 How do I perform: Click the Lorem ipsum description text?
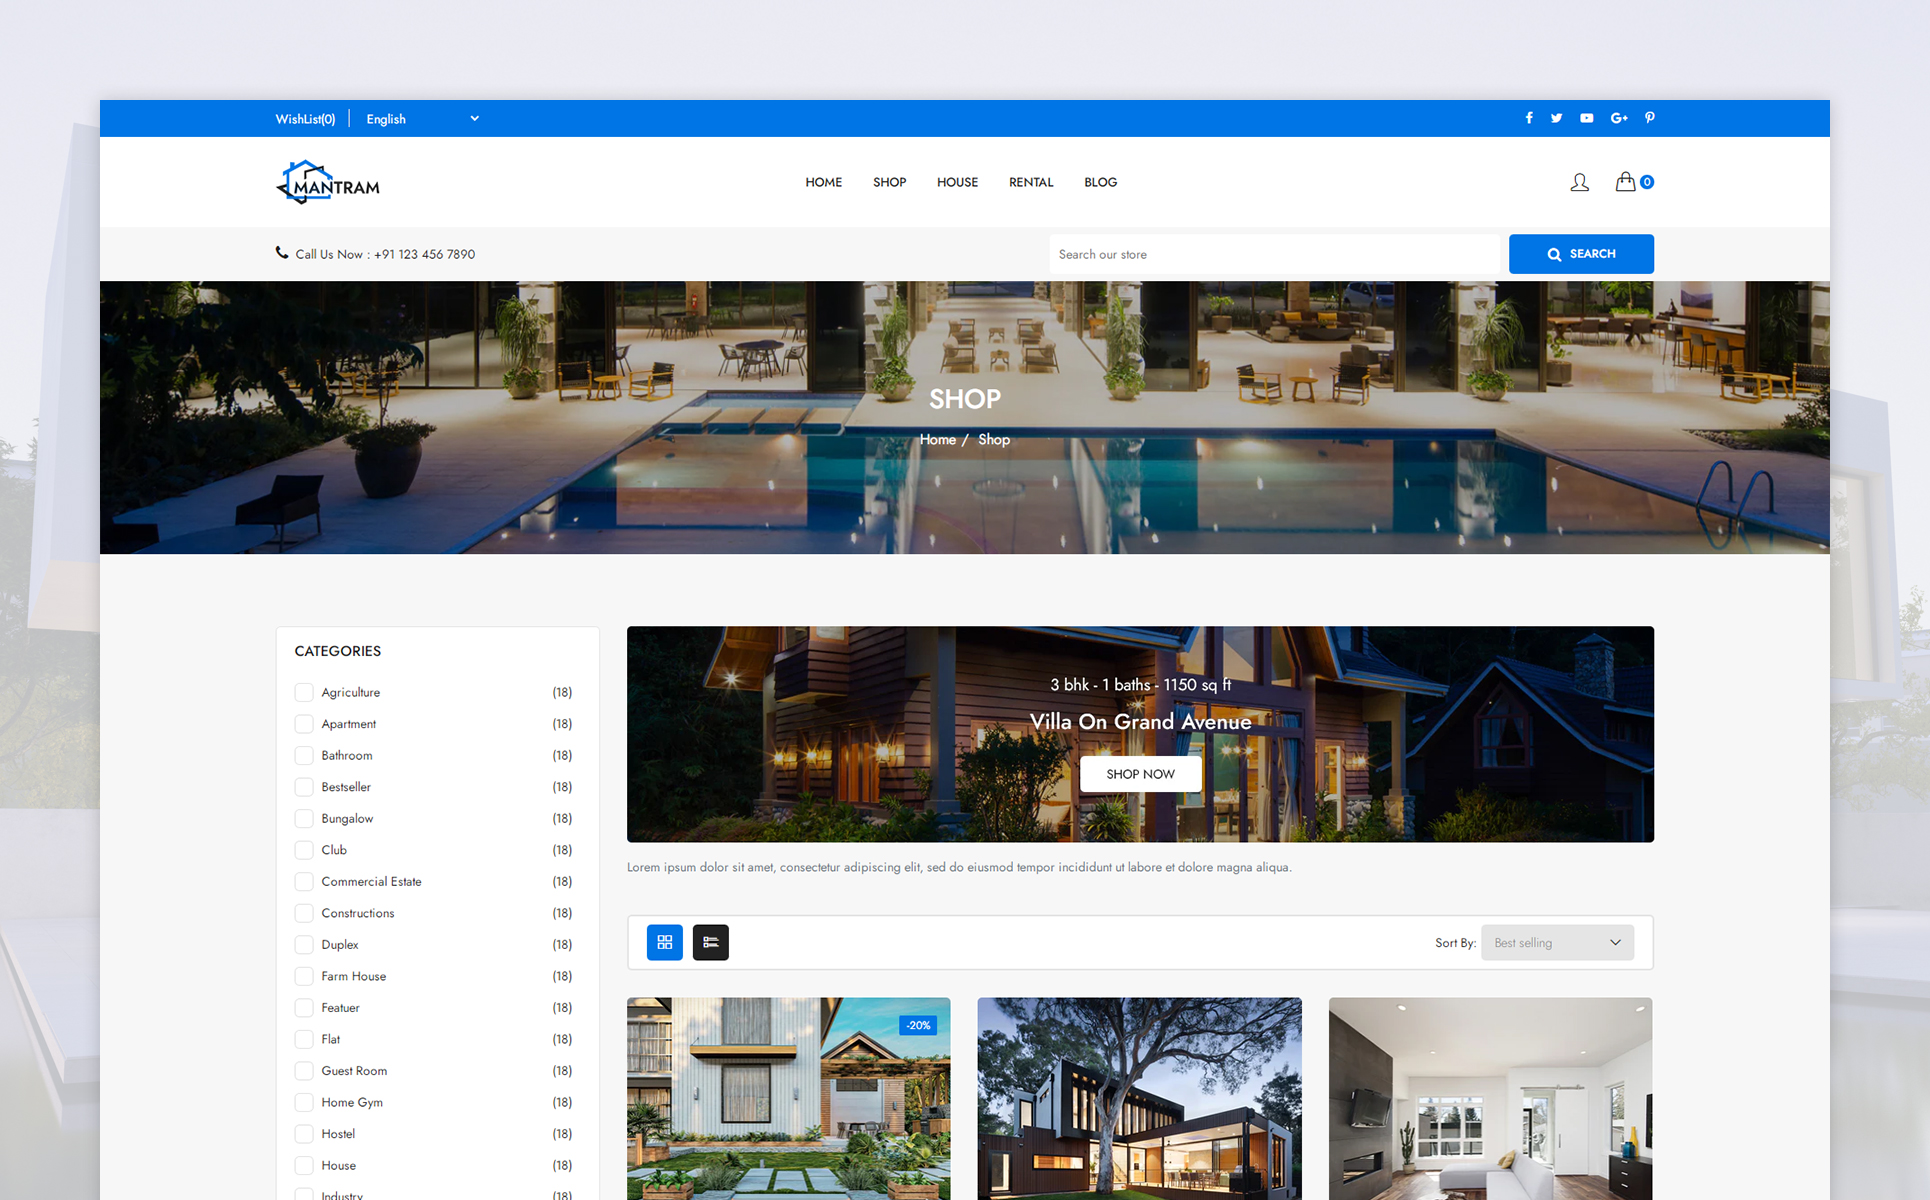point(959,867)
